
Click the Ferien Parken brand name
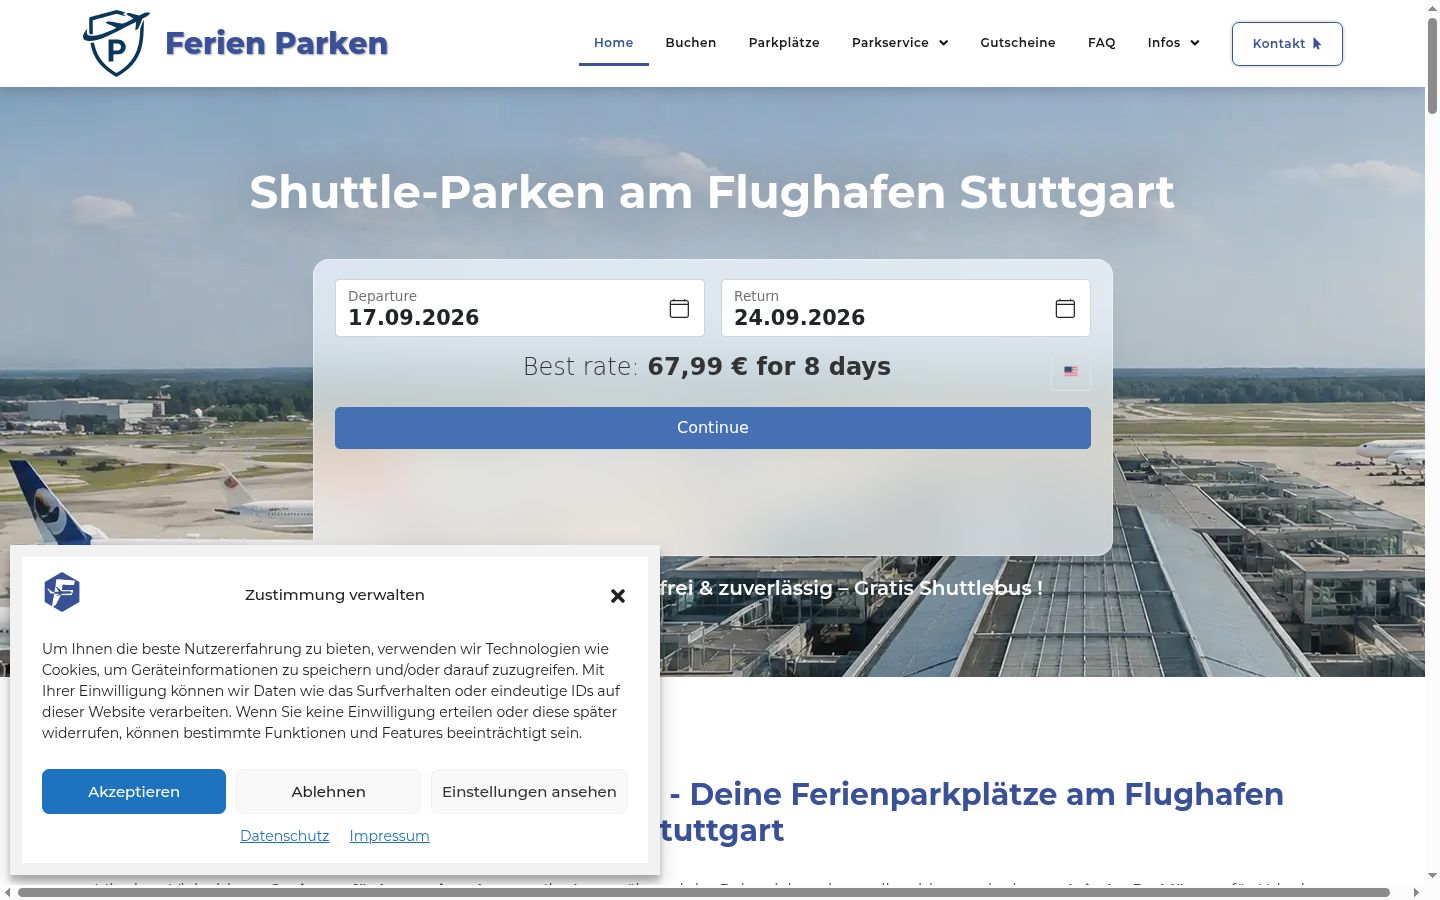(276, 43)
